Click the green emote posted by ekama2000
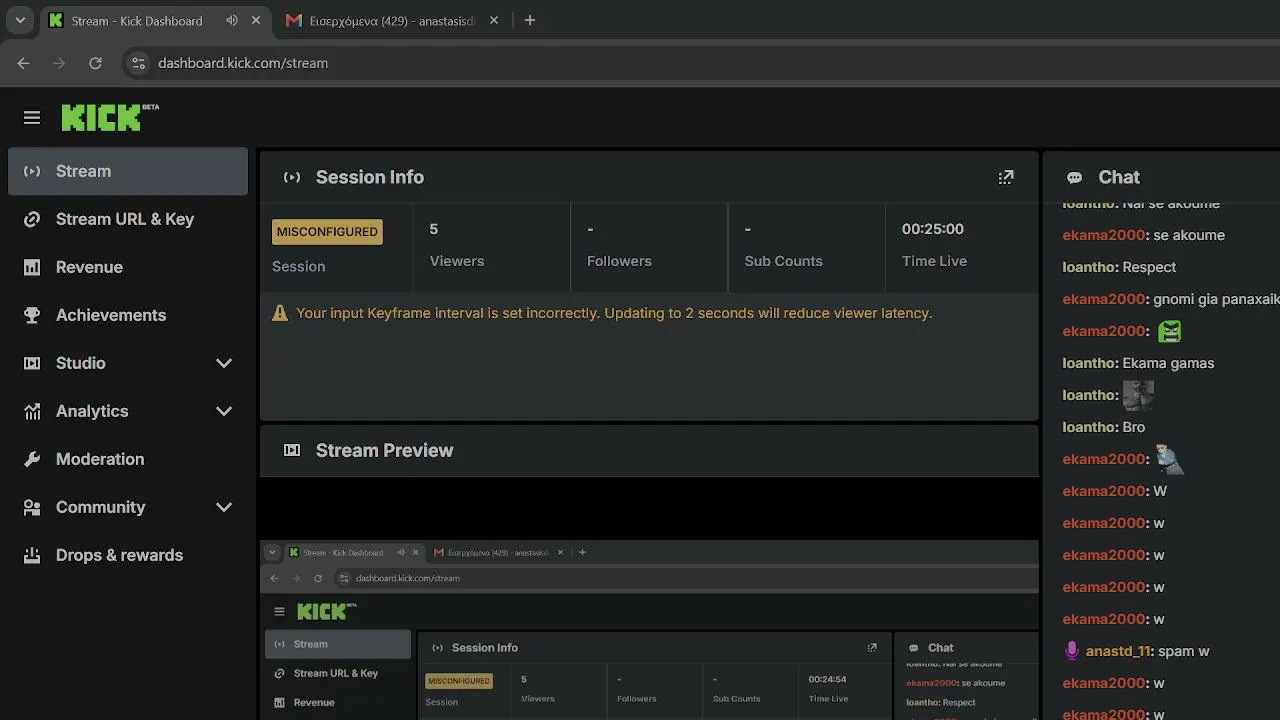 [x=1169, y=331]
